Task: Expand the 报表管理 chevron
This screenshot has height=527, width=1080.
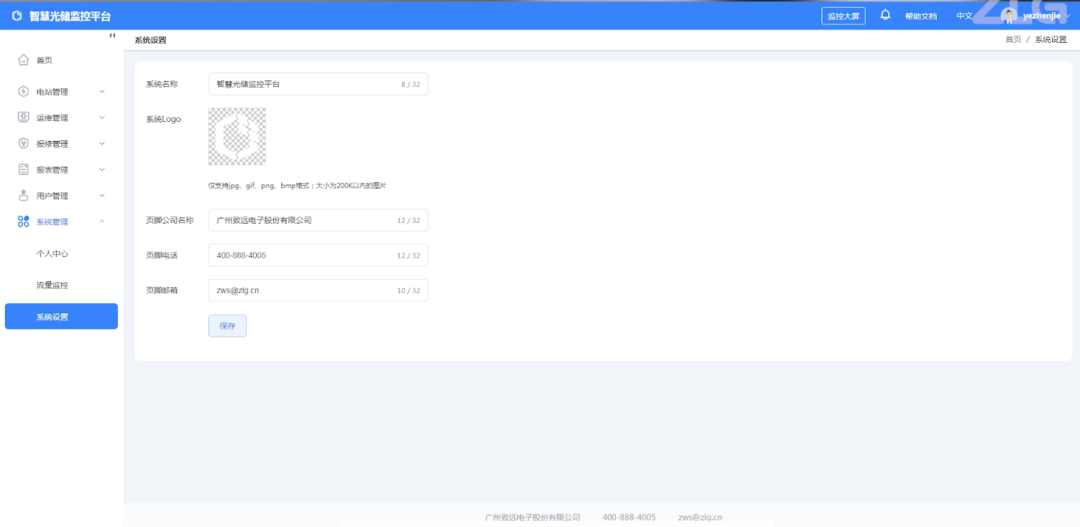Action: pyautogui.click(x=102, y=169)
